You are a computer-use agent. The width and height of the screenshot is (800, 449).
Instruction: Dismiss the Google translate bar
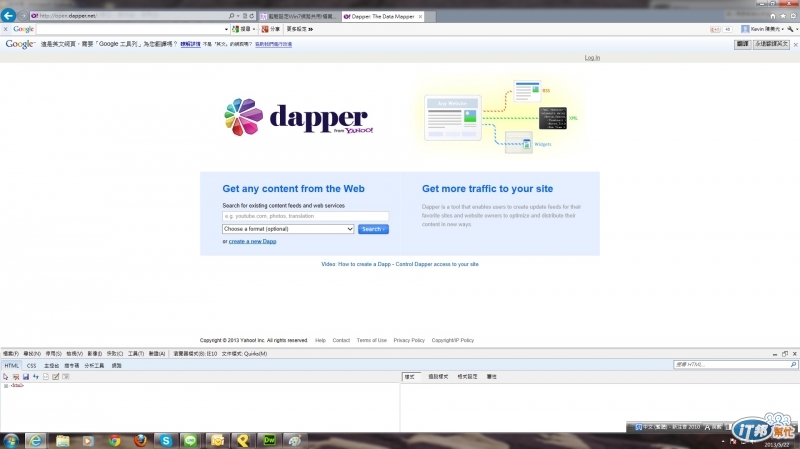795,45
